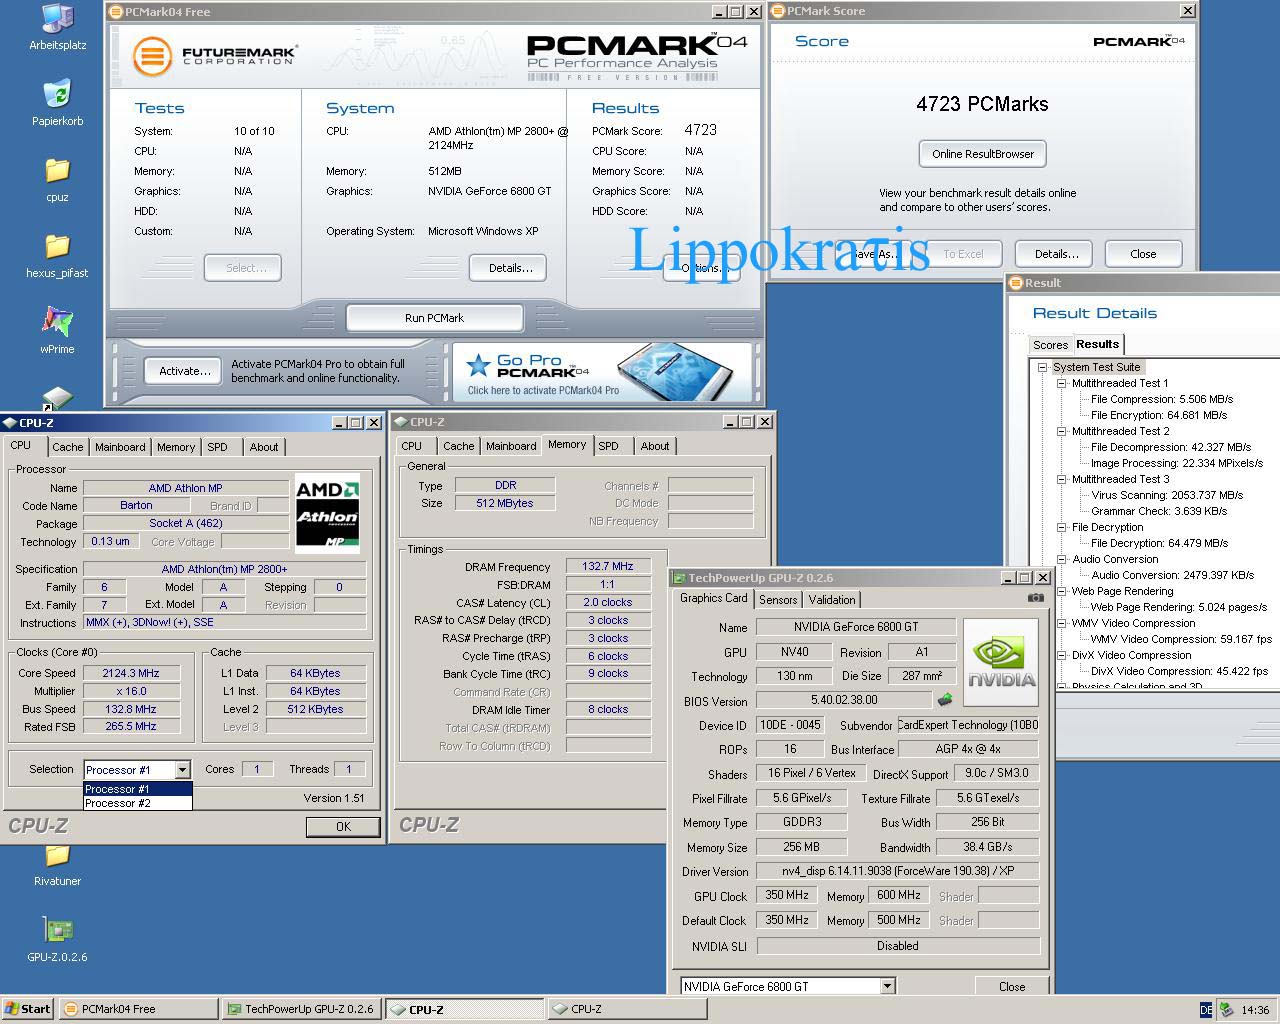Collapse Multithreaded Test 2 node
This screenshot has width=1280, height=1024.
[1062, 431]
